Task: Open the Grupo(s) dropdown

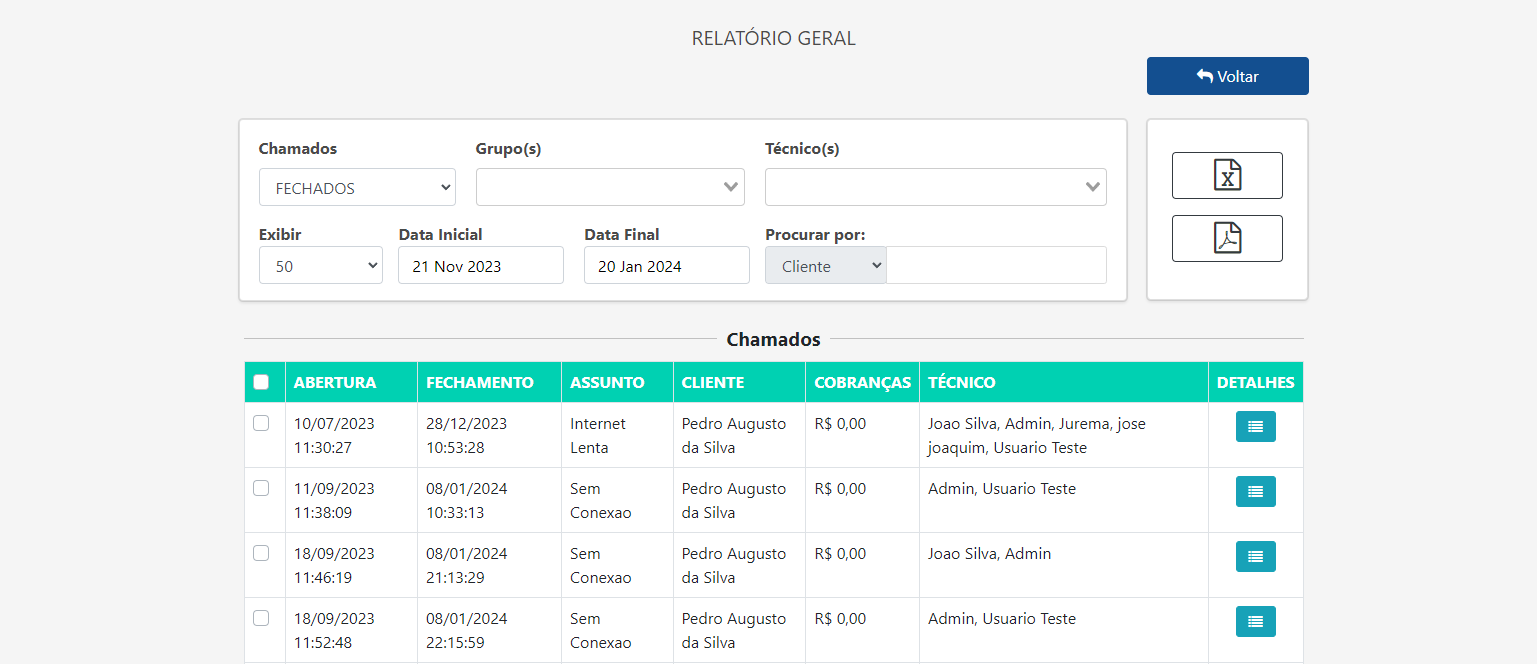Action: pos(610,187)
